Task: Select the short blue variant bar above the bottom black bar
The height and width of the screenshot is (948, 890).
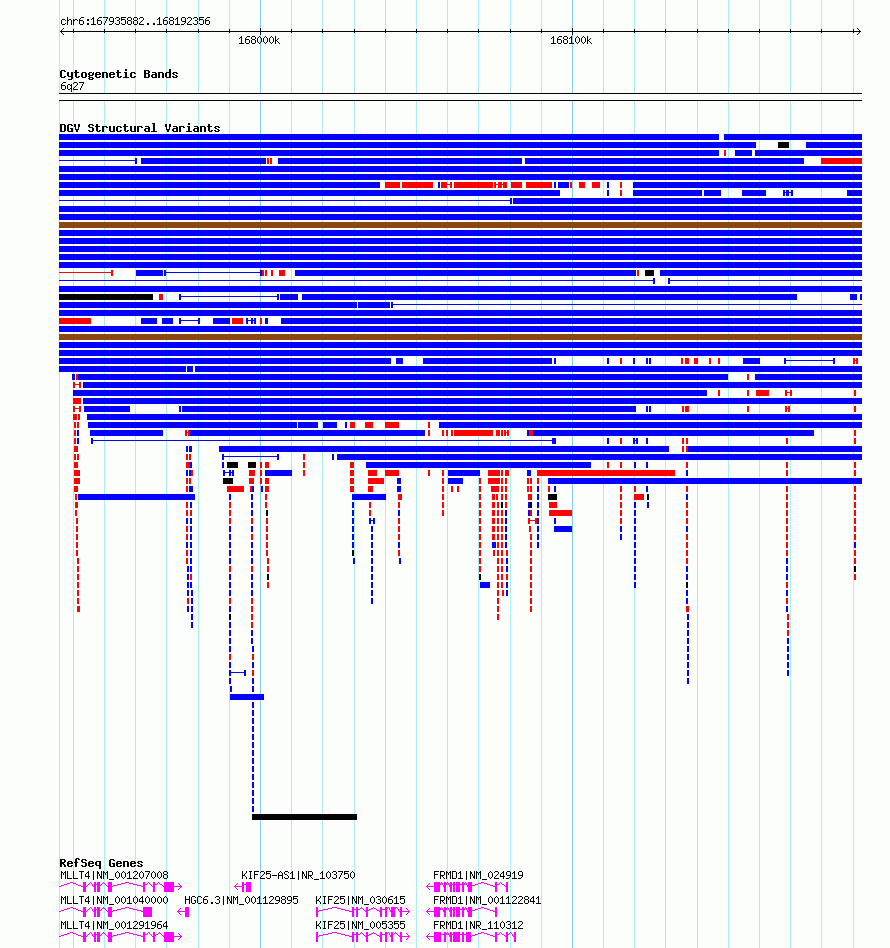Action: [247, 697]
